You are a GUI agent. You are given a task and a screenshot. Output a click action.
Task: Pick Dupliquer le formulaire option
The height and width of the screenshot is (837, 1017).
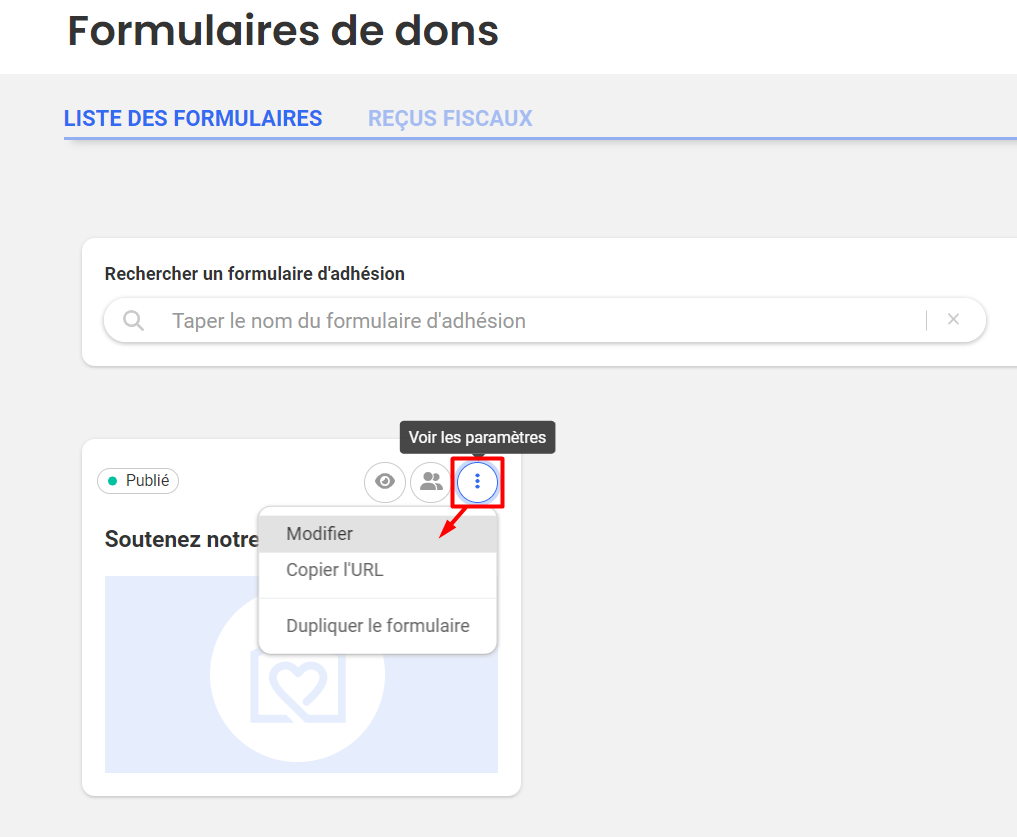pyautogui.click(x=377, y=625)
